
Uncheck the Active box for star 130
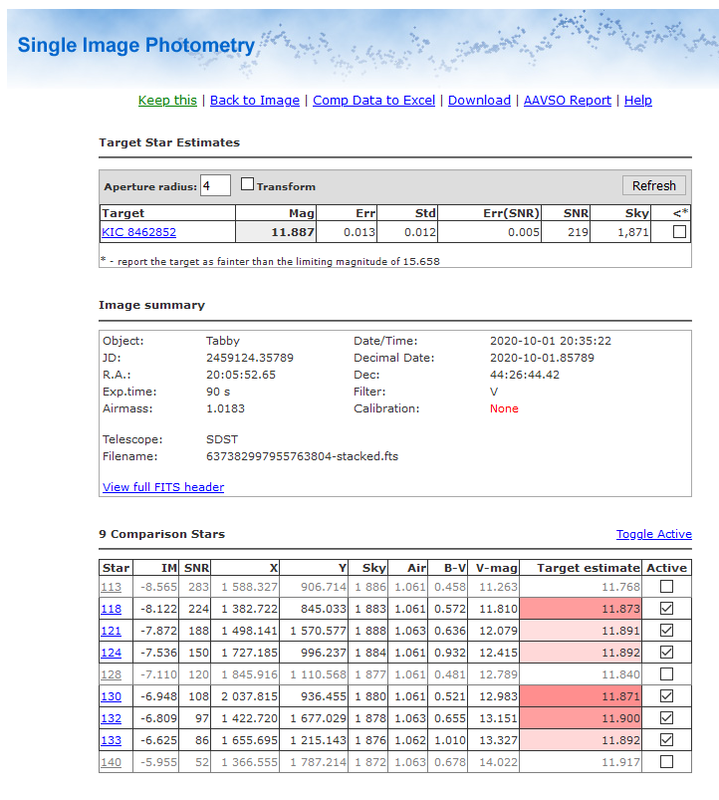pos(666,696)
